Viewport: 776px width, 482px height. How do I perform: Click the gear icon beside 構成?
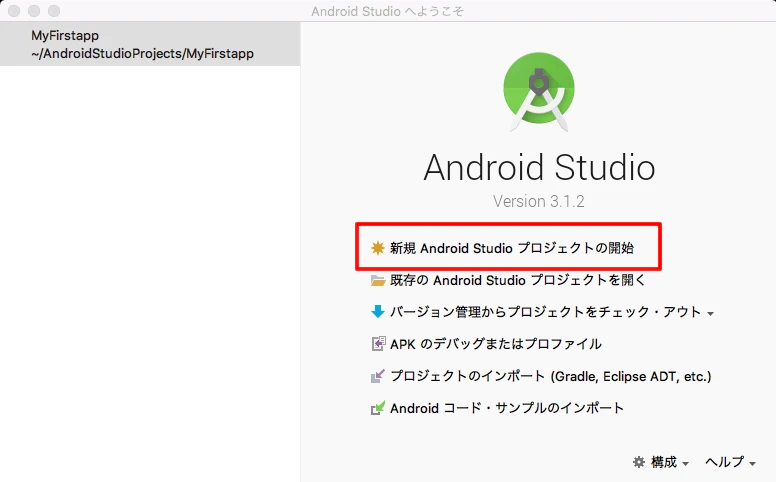click(x=639, y=462)
